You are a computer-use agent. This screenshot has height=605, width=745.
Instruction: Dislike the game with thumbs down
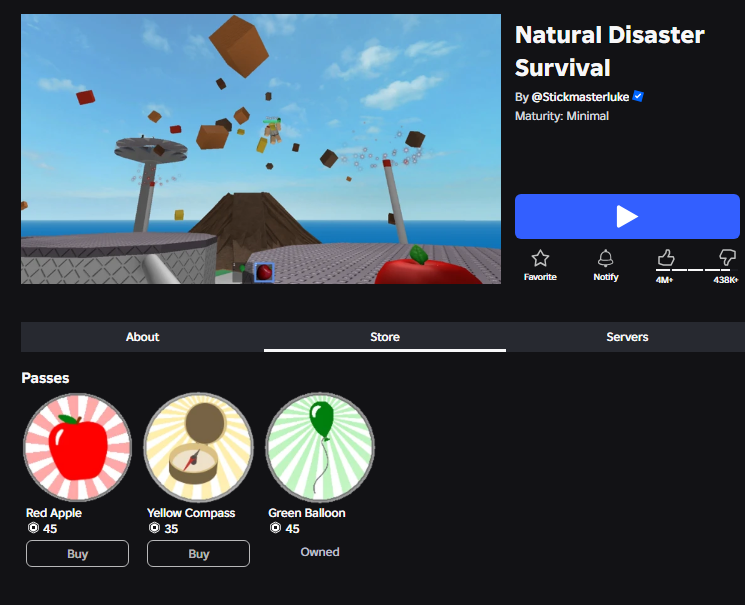727,257
